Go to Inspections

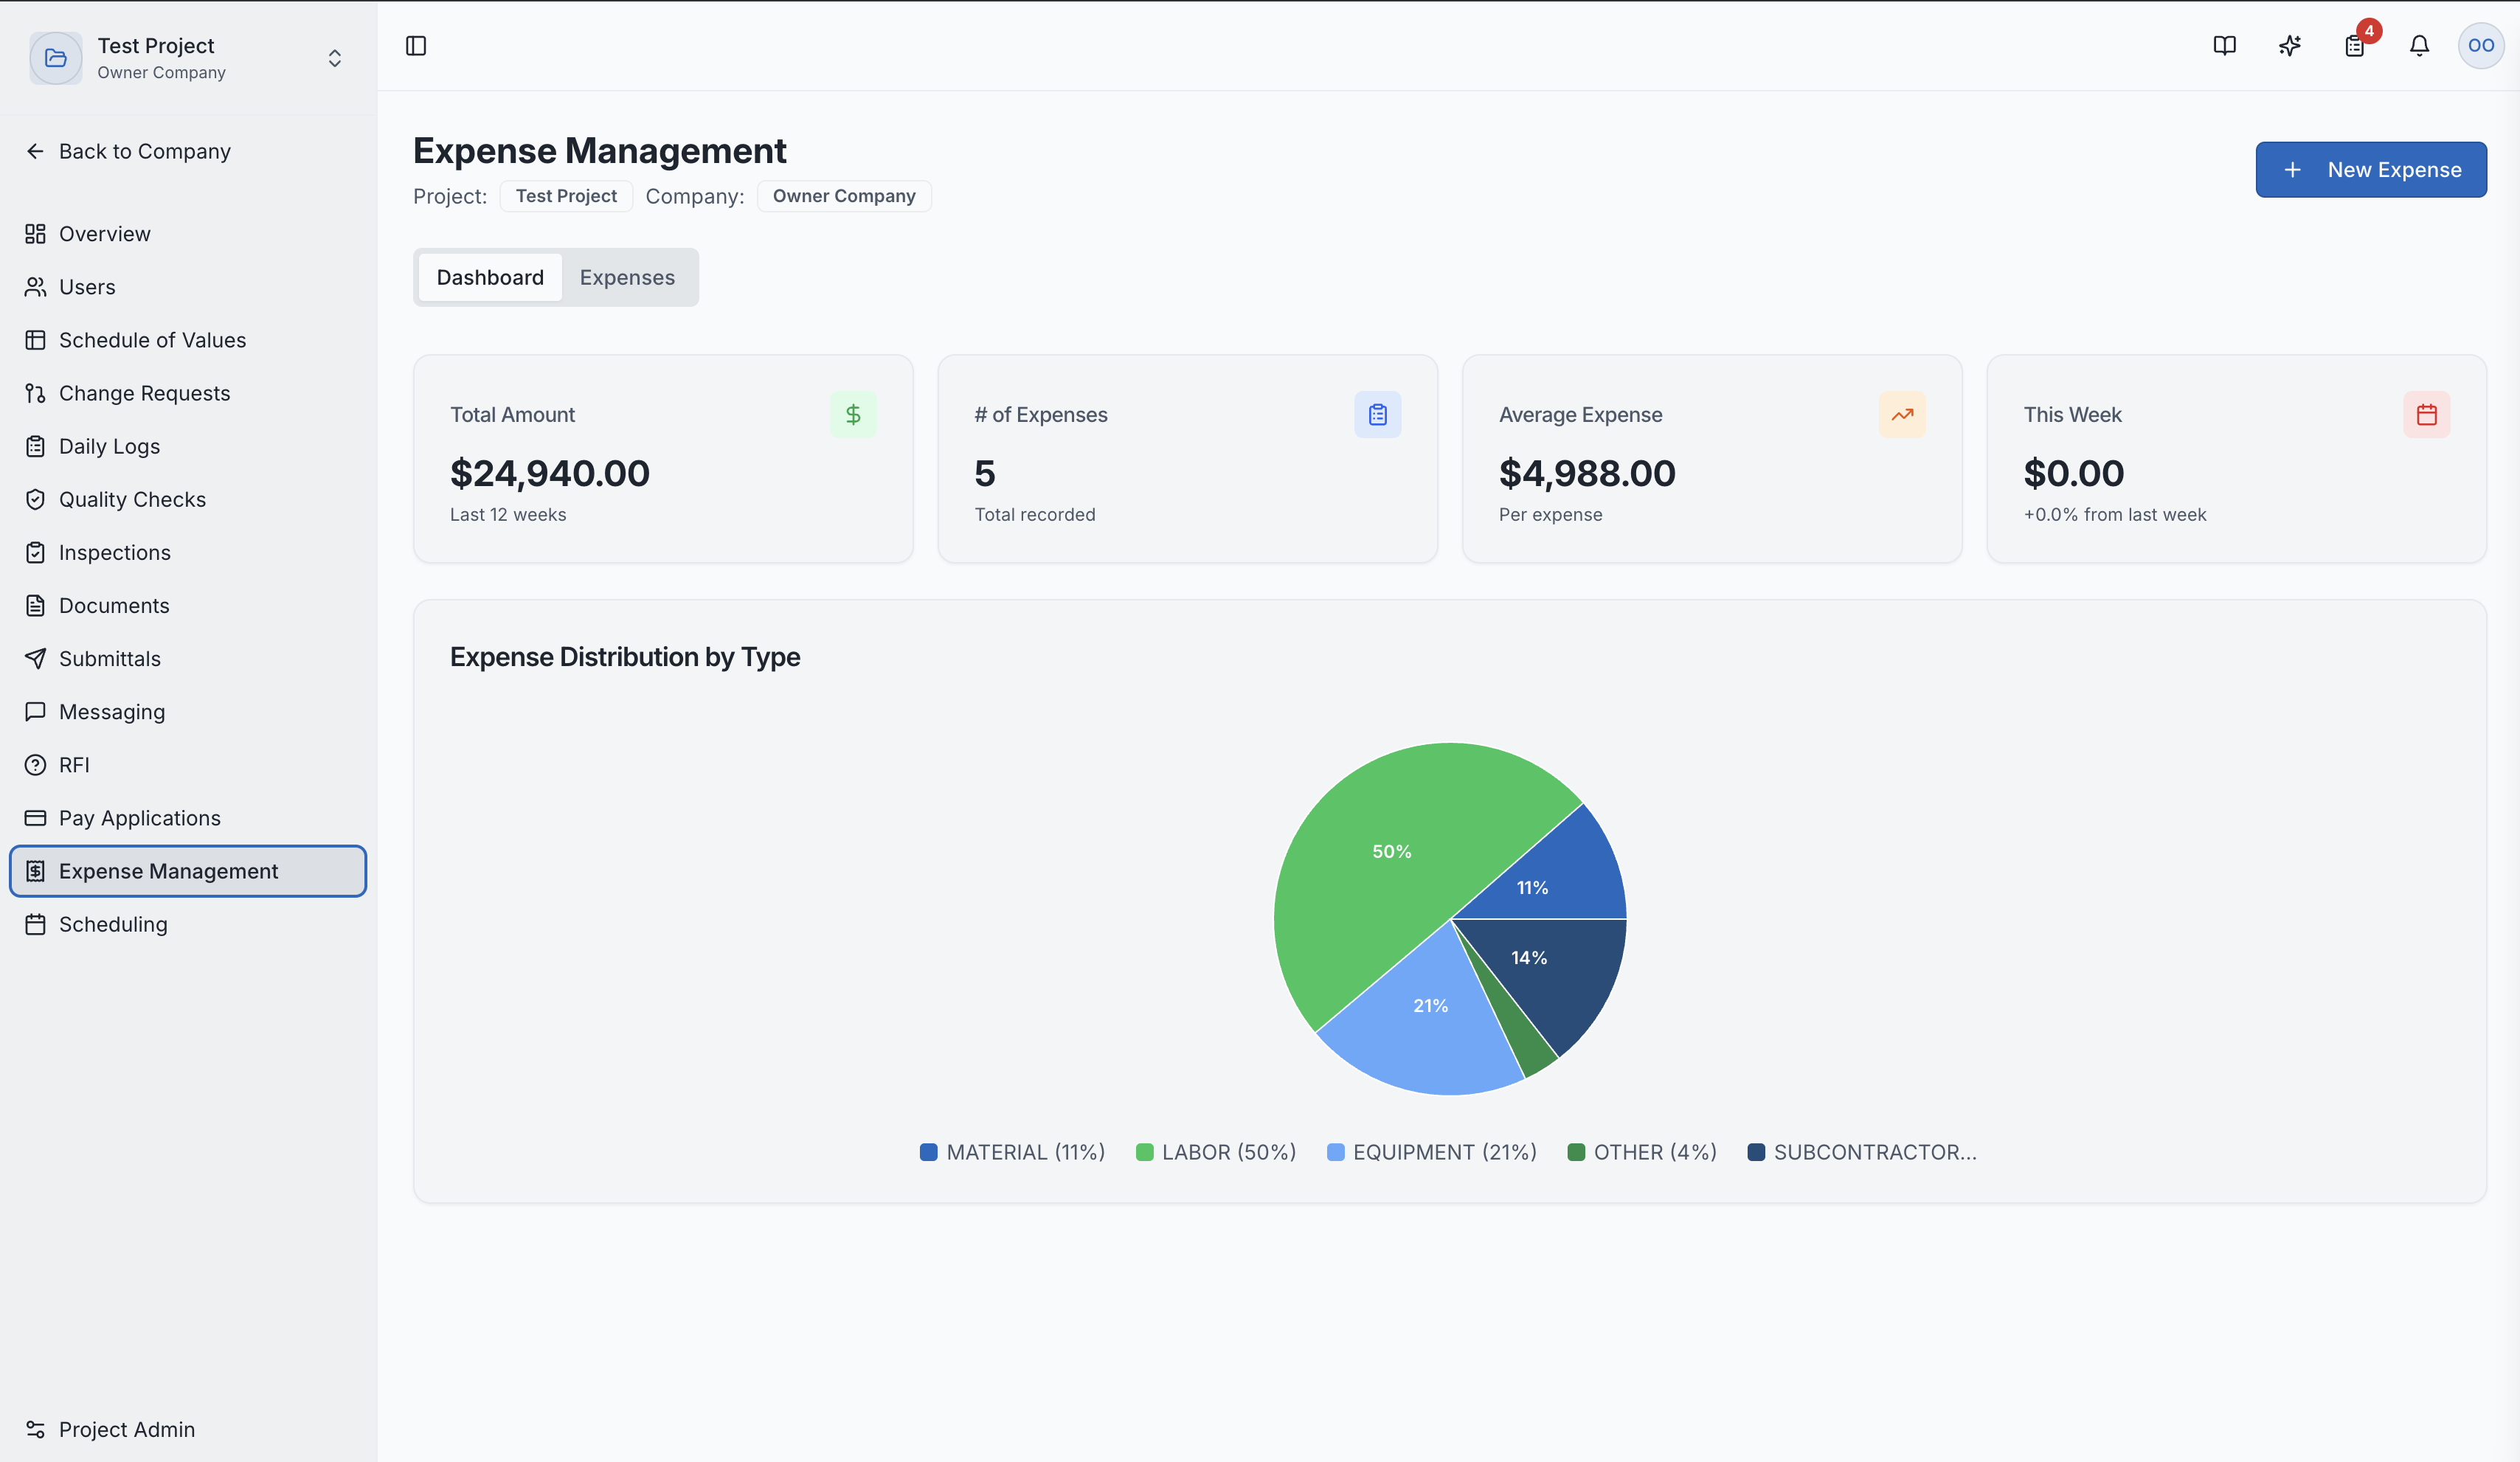tap(188, 552)
